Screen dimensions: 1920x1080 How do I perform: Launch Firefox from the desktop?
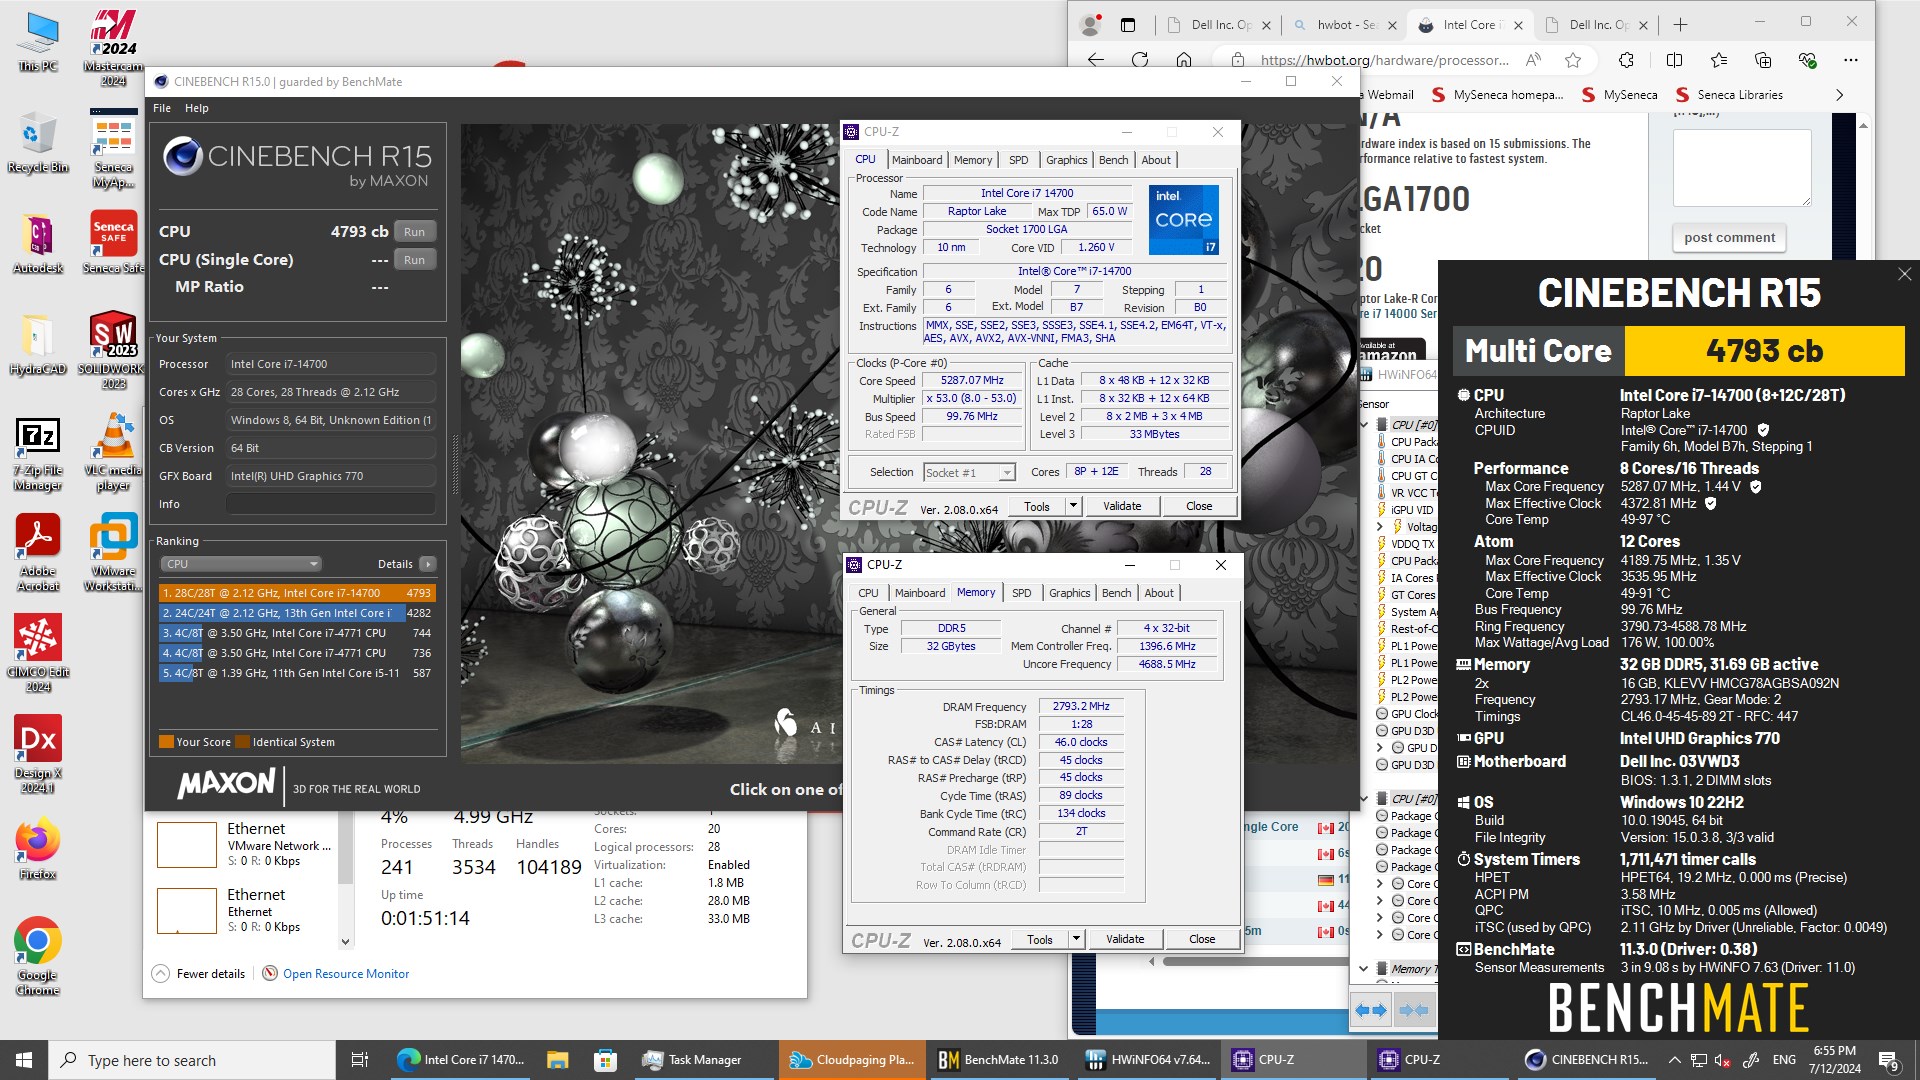(x=38, y=850)
